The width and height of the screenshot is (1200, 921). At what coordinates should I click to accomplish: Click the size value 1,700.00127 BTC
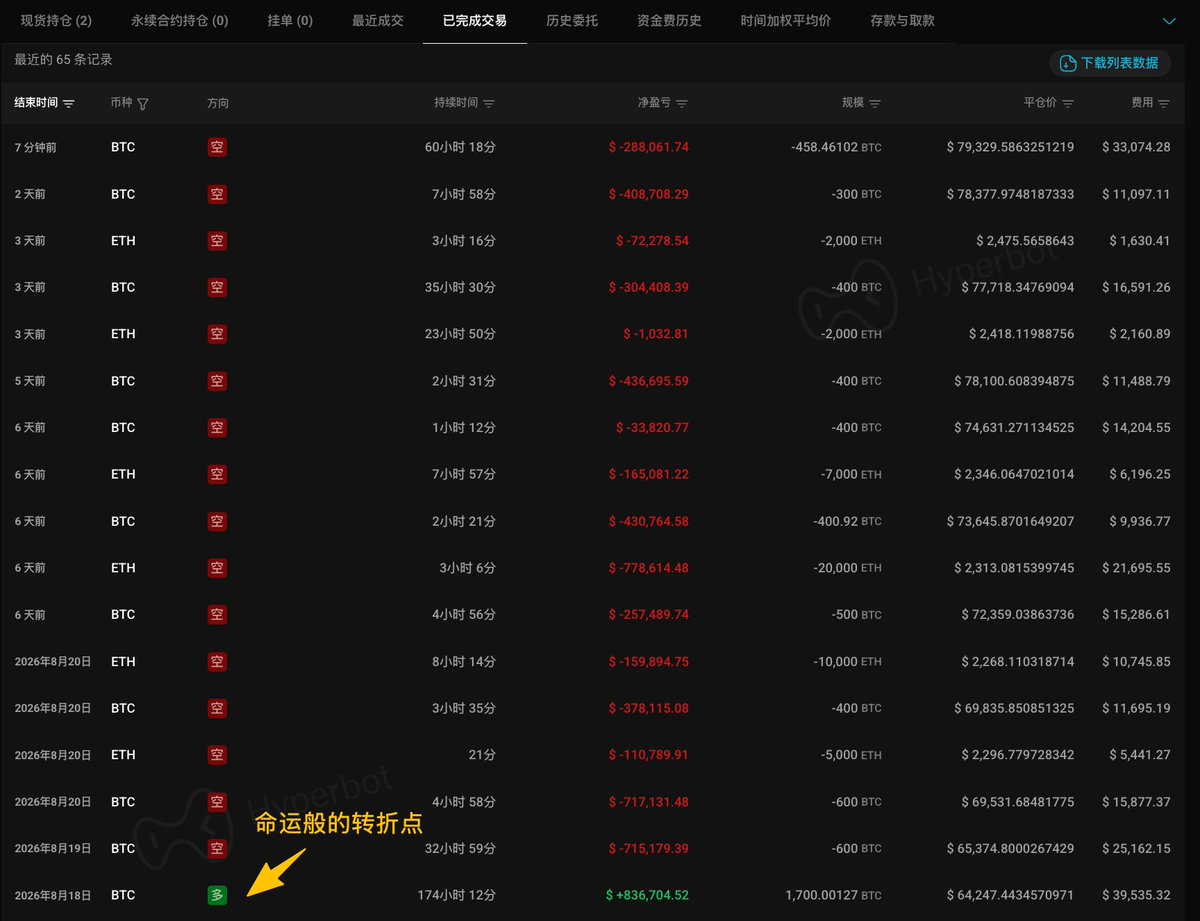coord(834,895)
